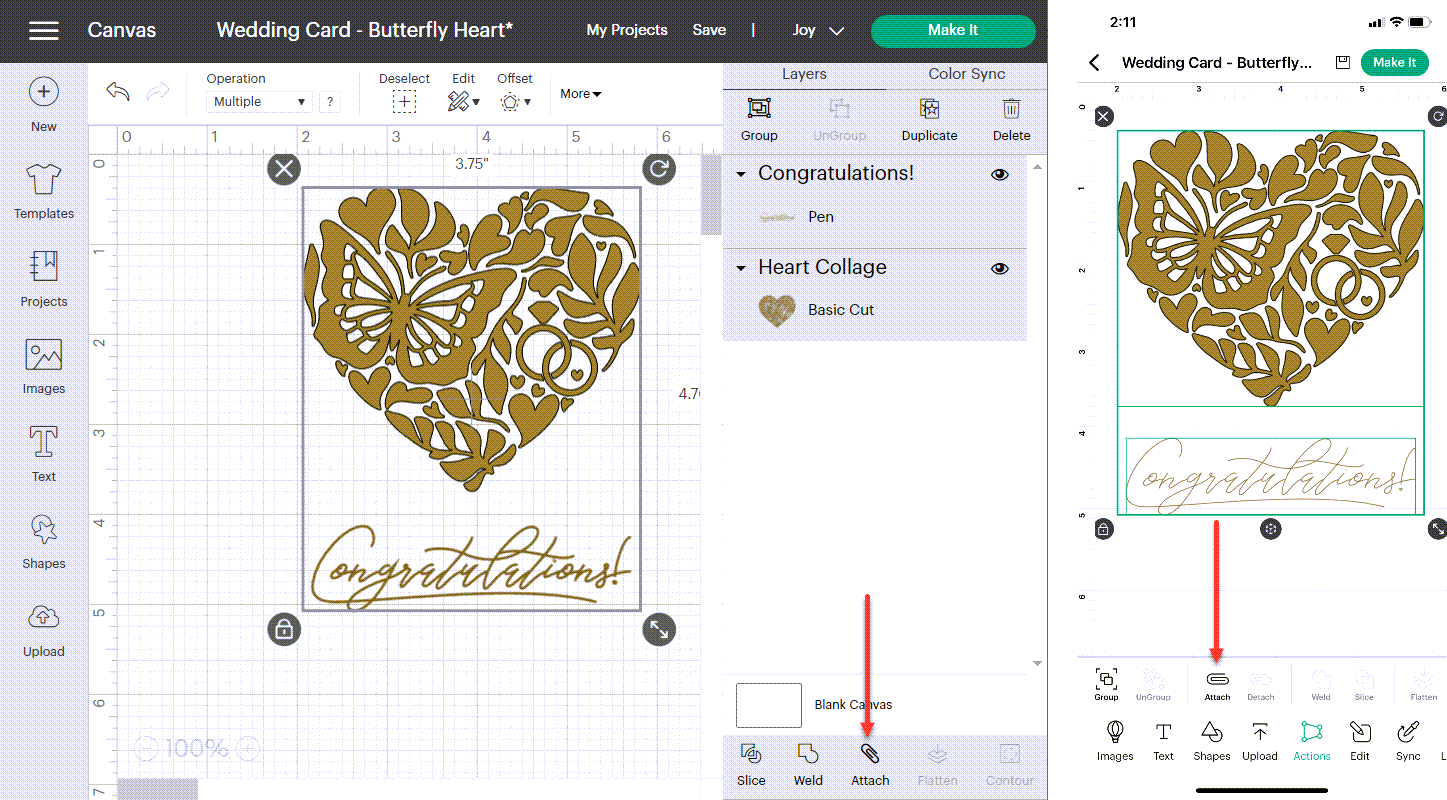Open the Operation dropdown showing Multiple
Image resolution: width=1447 pixels, height=800 pixels.
(259, 101)
